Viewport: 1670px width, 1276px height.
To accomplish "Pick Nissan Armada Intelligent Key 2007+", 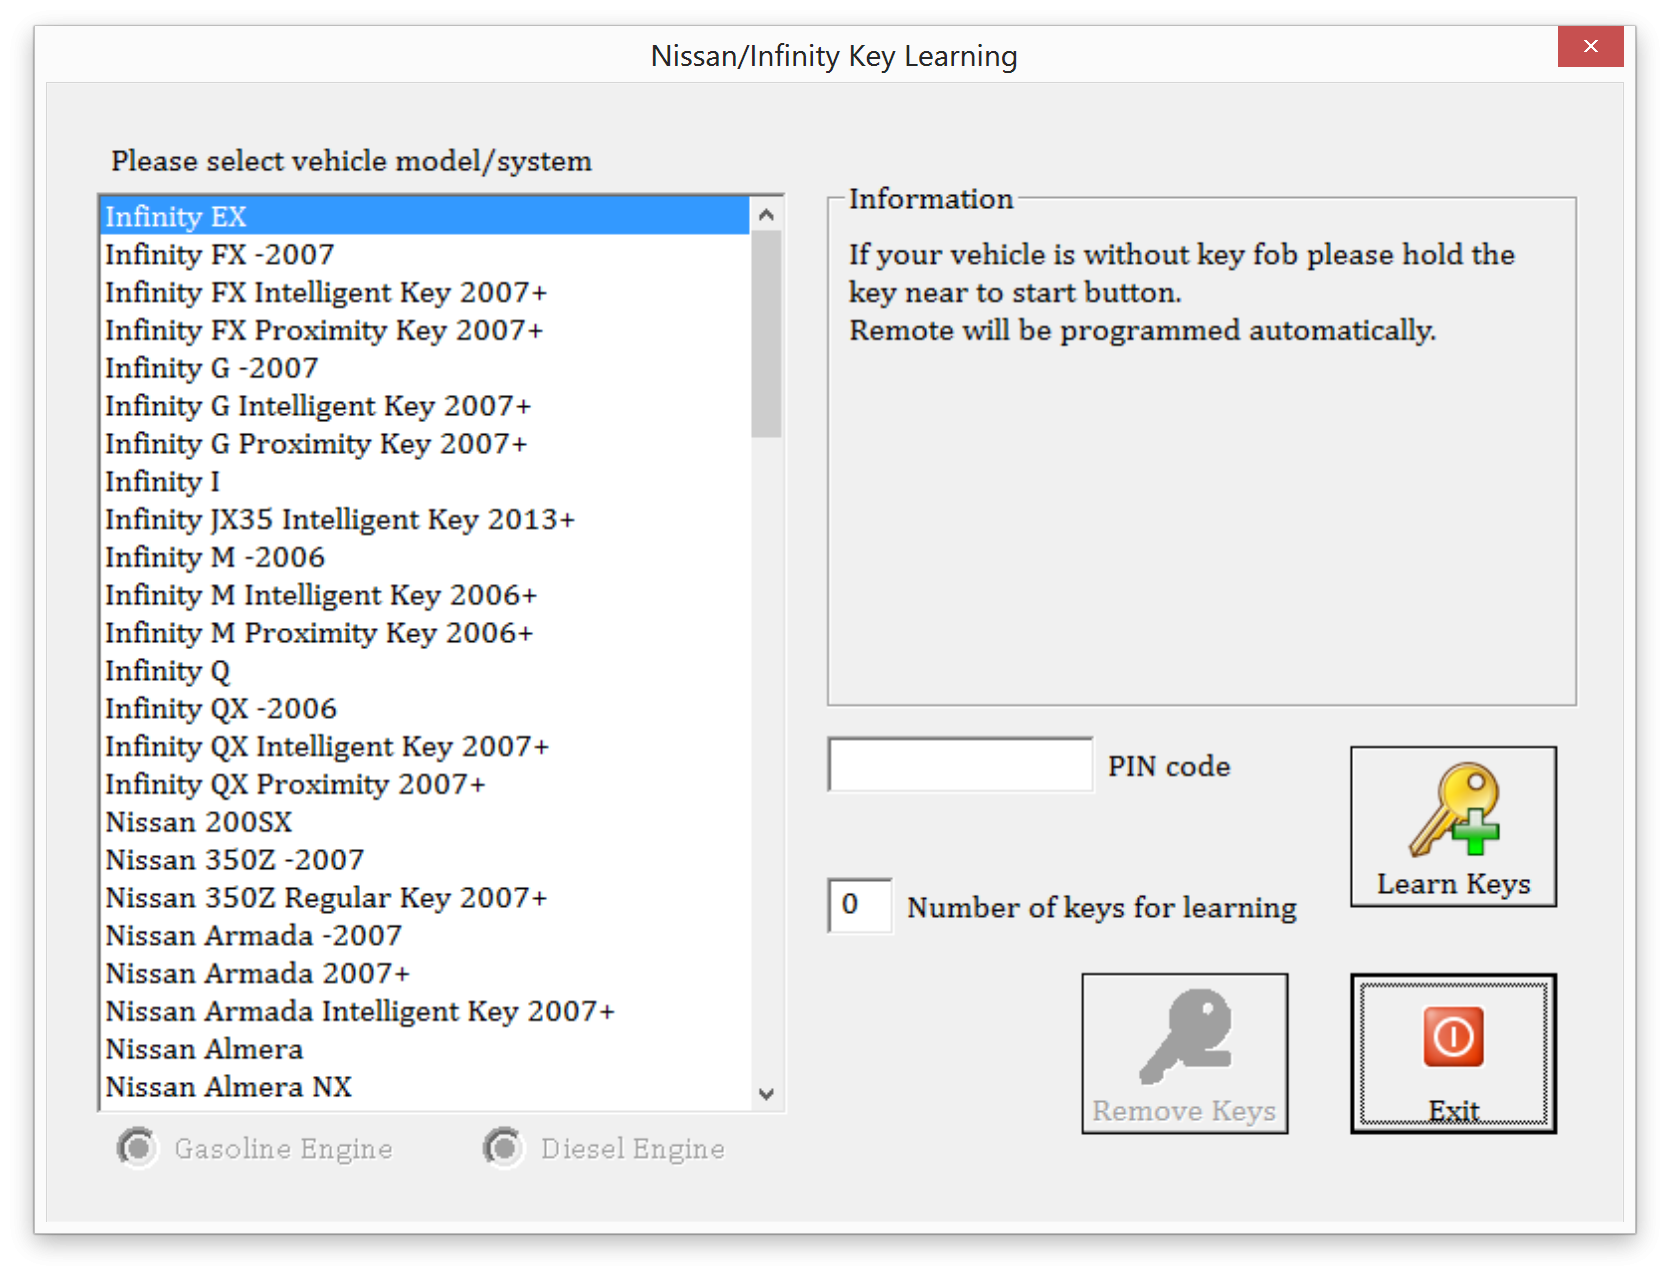I will (425, 1011).
